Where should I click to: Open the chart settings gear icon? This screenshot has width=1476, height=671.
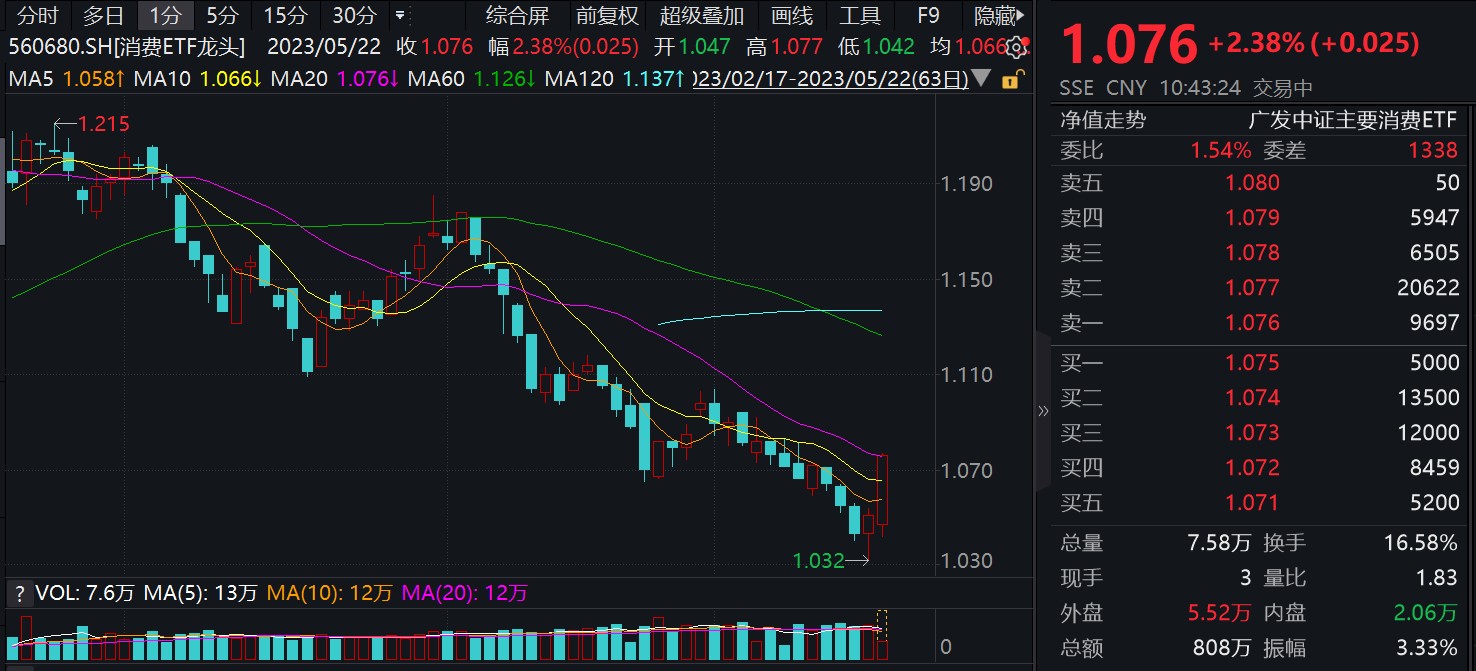coord(1018,46)
